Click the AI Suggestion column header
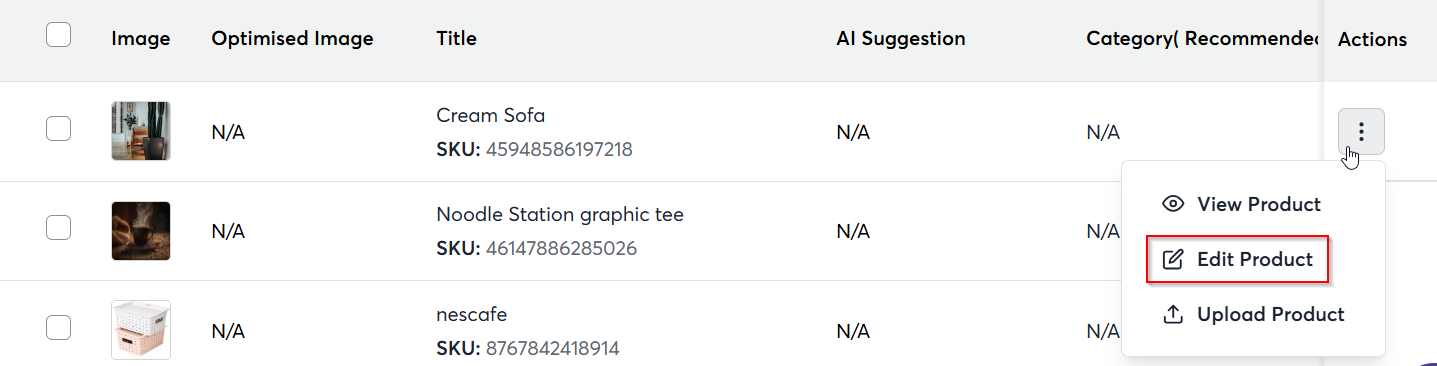1437x366 pixels. (x=901, y=39)
